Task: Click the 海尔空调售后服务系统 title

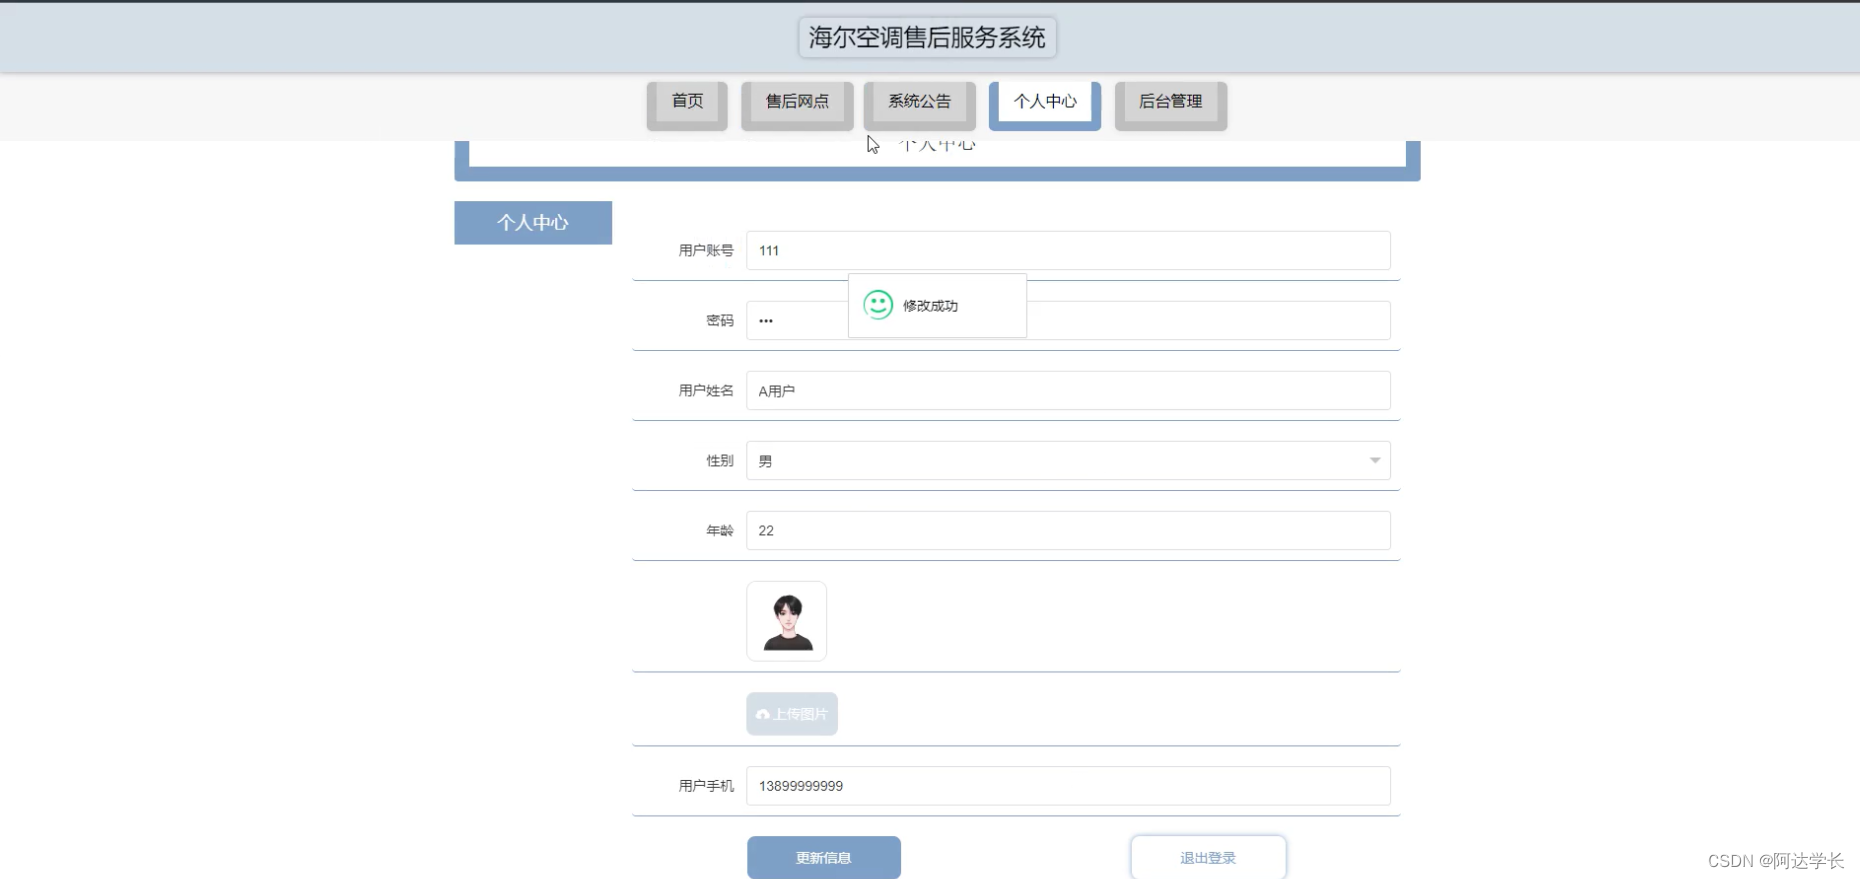Action: (x=927, y=37)
